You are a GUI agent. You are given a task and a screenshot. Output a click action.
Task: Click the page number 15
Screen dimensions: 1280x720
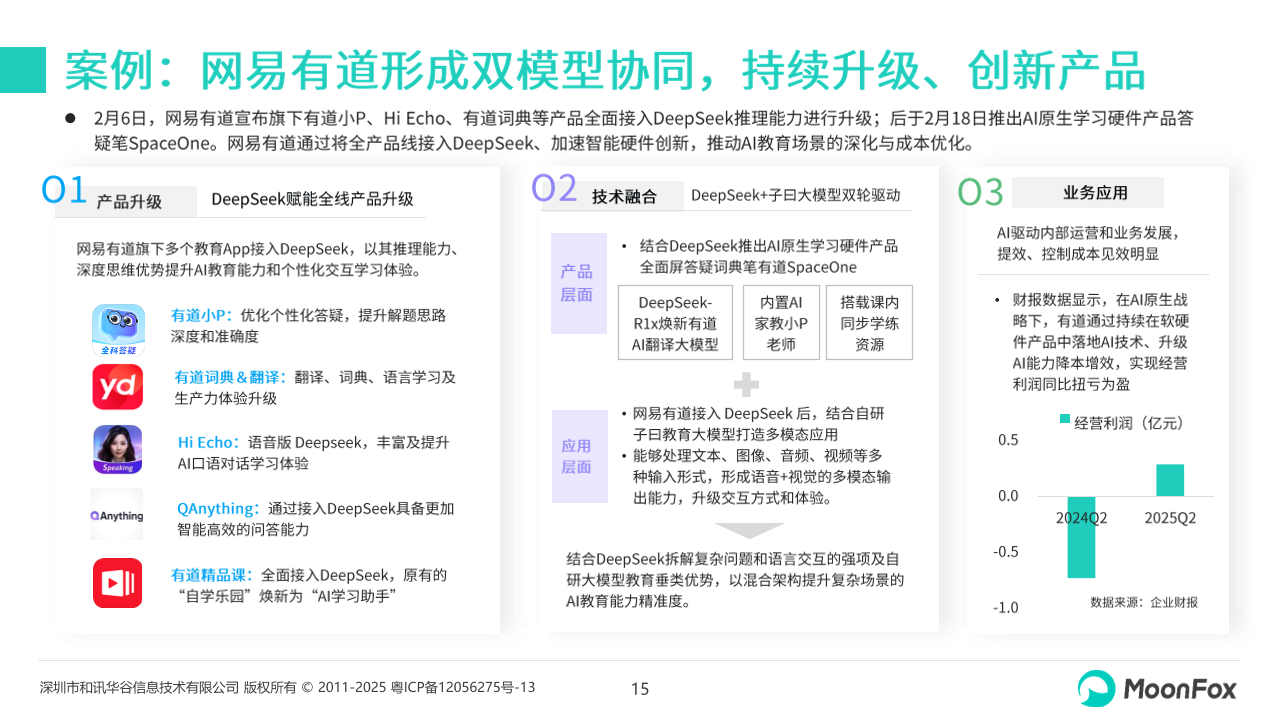640,688
